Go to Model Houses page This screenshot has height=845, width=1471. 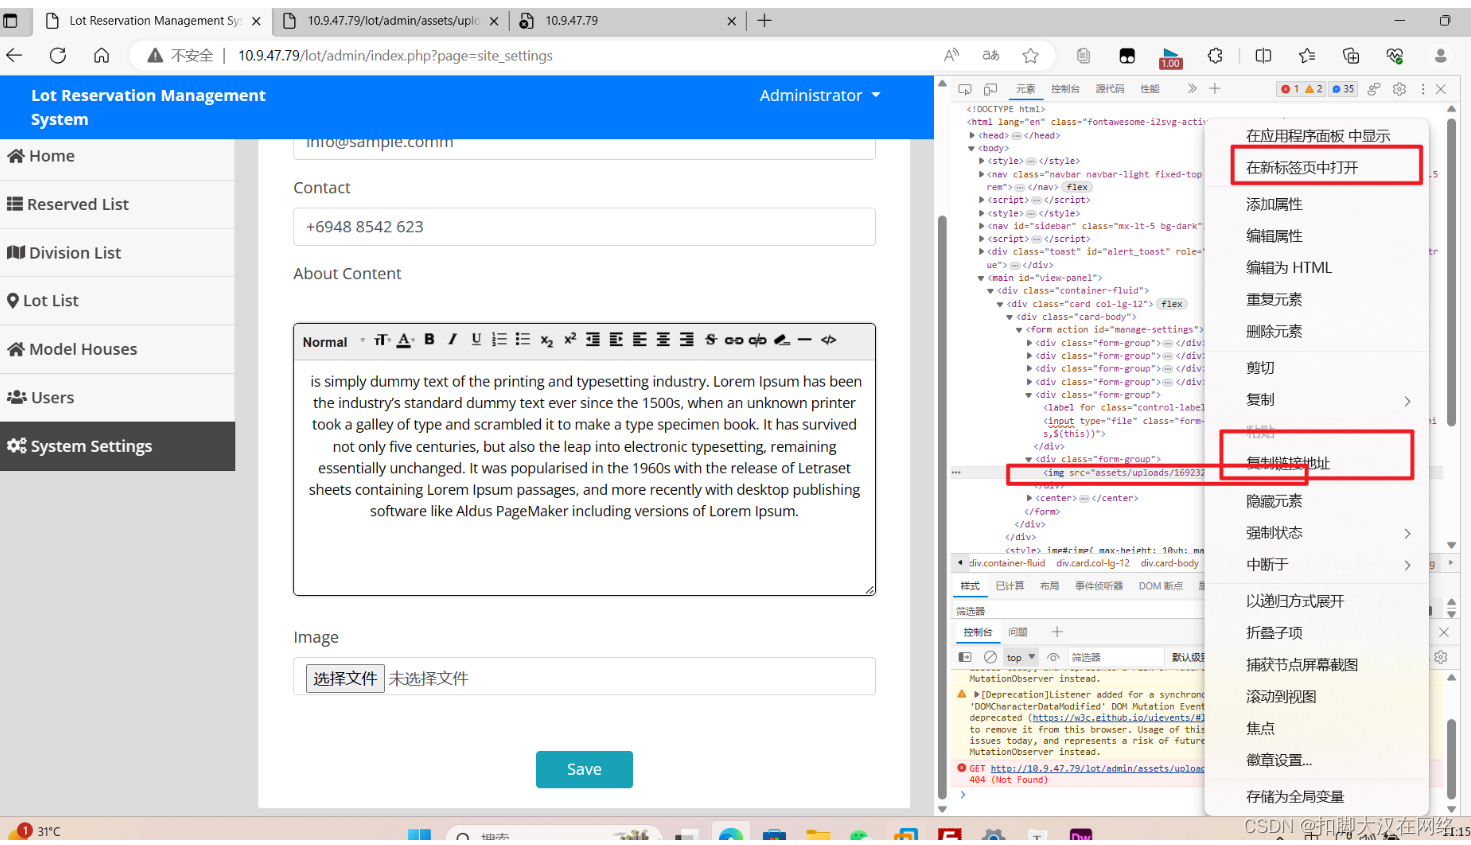point(117,349)
